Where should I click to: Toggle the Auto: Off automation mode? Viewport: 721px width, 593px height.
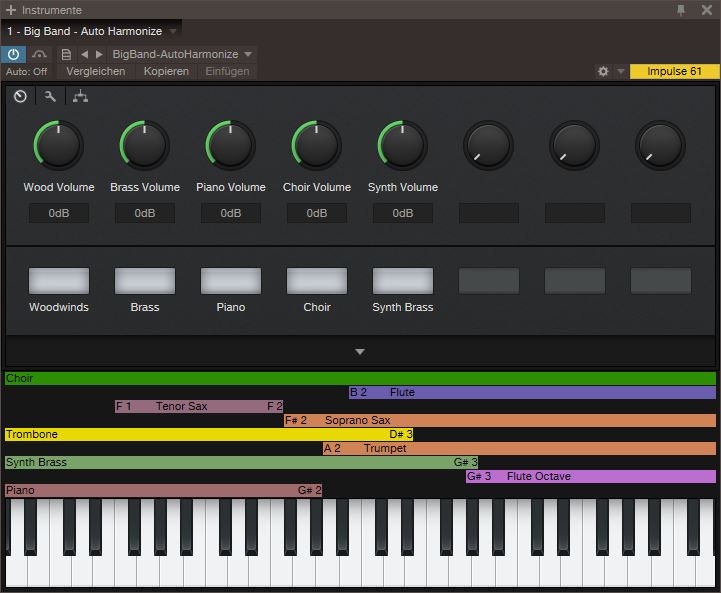(26, 72)
